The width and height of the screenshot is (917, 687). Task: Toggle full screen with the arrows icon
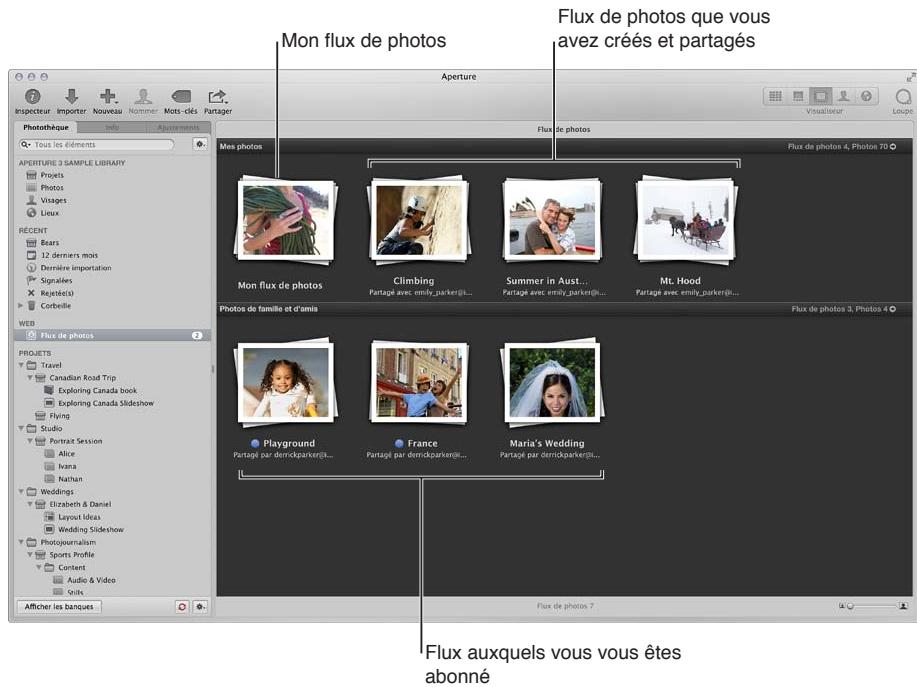pos(911,77)
